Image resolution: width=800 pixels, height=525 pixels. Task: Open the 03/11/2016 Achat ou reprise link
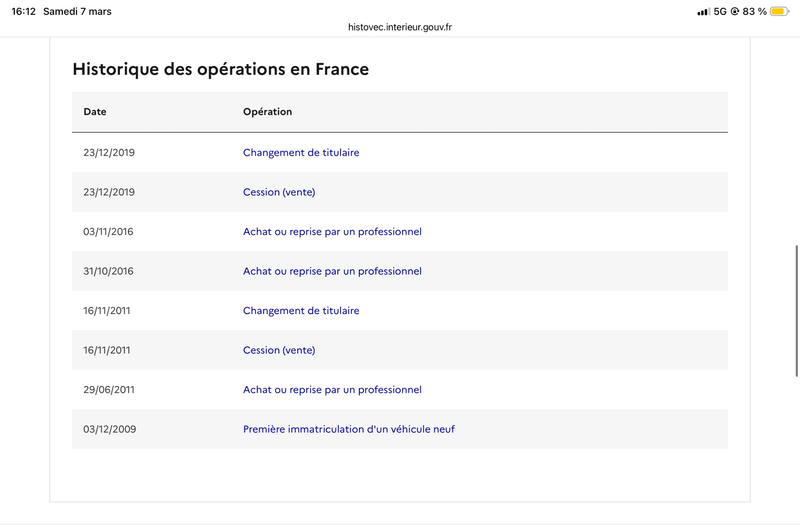point(332,232)
